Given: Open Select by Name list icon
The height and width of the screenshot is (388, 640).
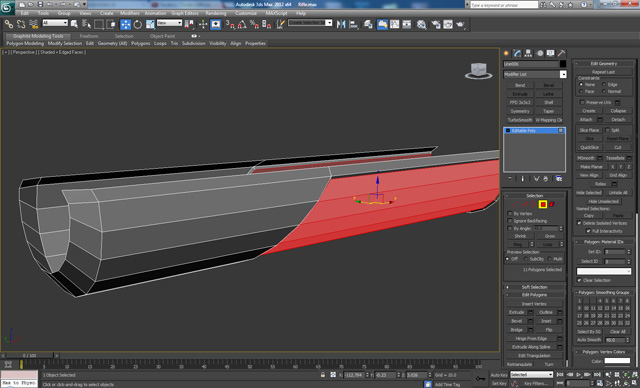Looking at the screenshot, I should pos(86,24).
